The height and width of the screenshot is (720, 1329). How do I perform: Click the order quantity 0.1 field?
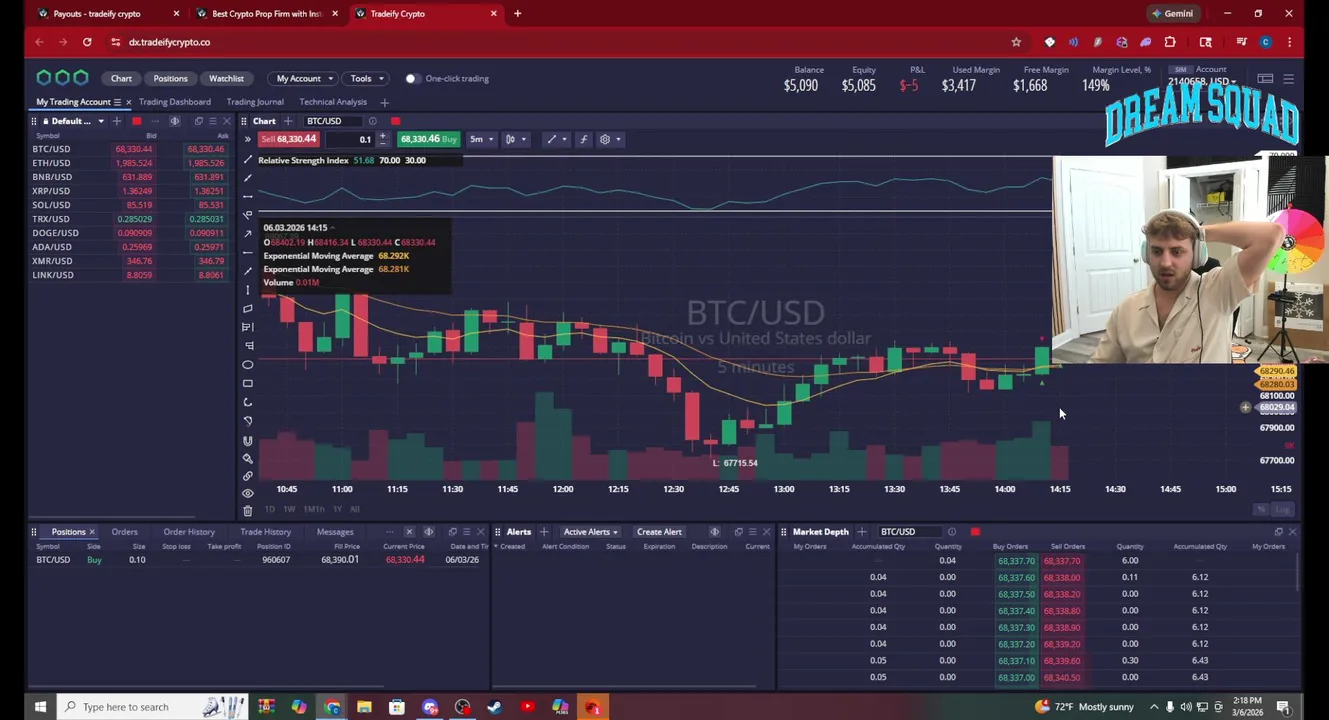[351, 140]
